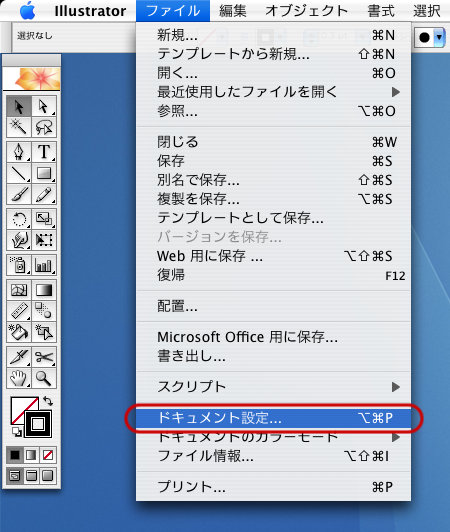
Task: Click the Swap Fill and Stroke arrow
Action: point(48,401)
